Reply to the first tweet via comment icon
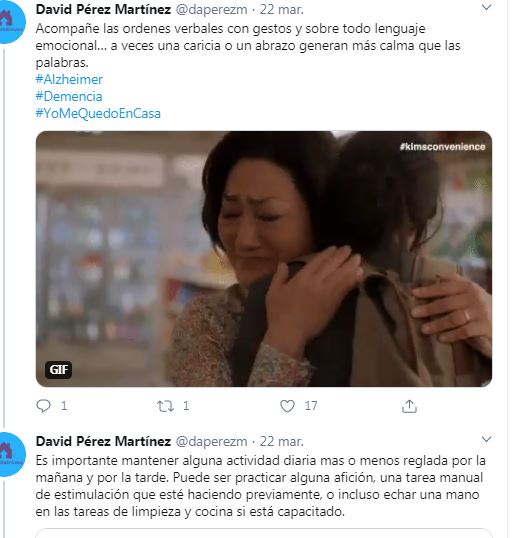This screenshot has height=538, width=514. coord(44,406)
